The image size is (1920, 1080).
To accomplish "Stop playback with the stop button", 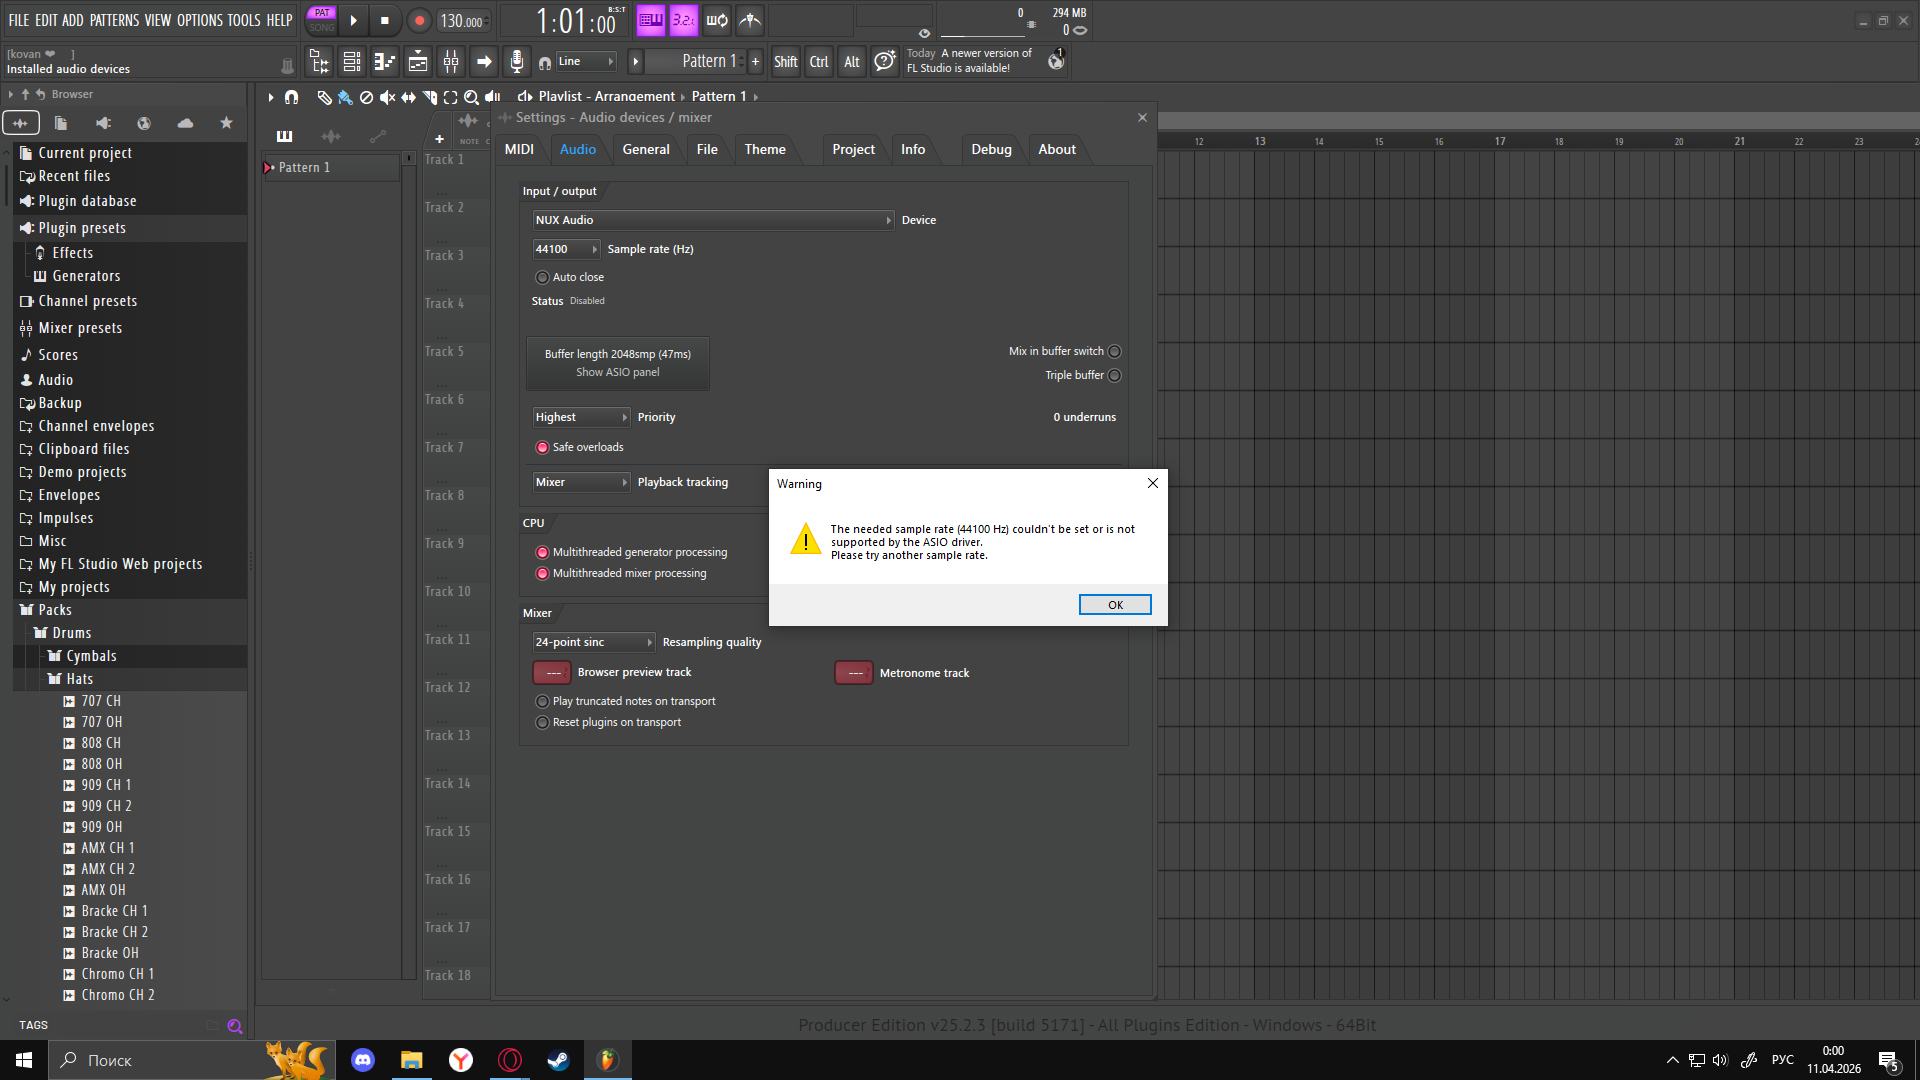I will [x=385, y=21].
